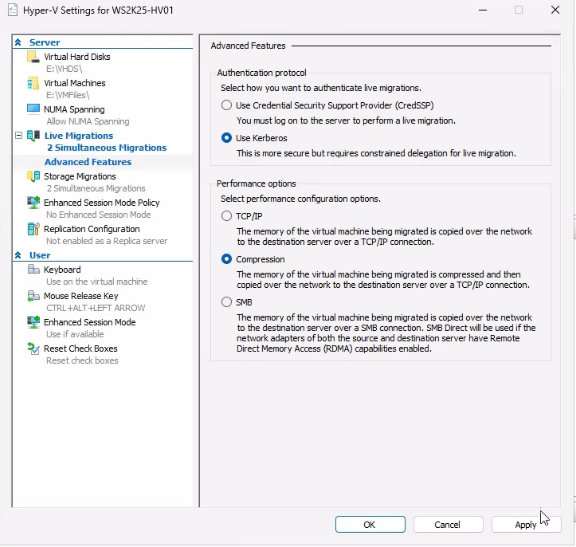Screen dimensions: 576x547
Task: Open the Keyboard user setting
Action: tap(62, 270)
